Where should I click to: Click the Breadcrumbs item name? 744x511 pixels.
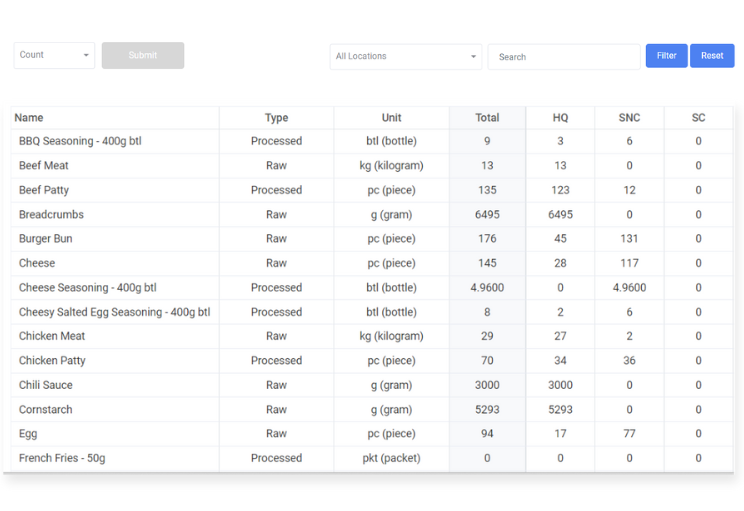51,215
